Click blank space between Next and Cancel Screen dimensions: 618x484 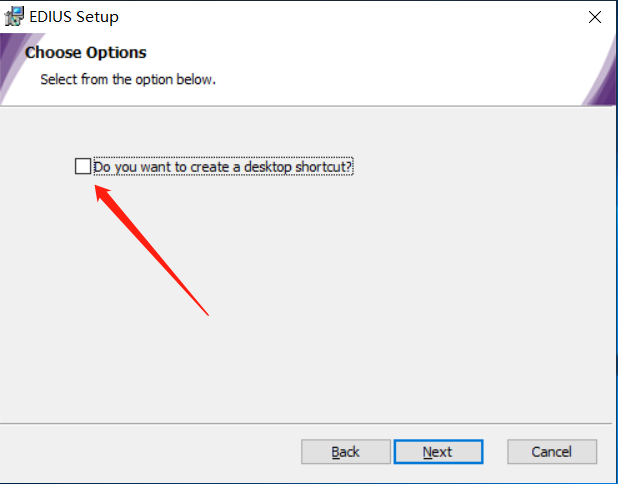tap(493, 452)
